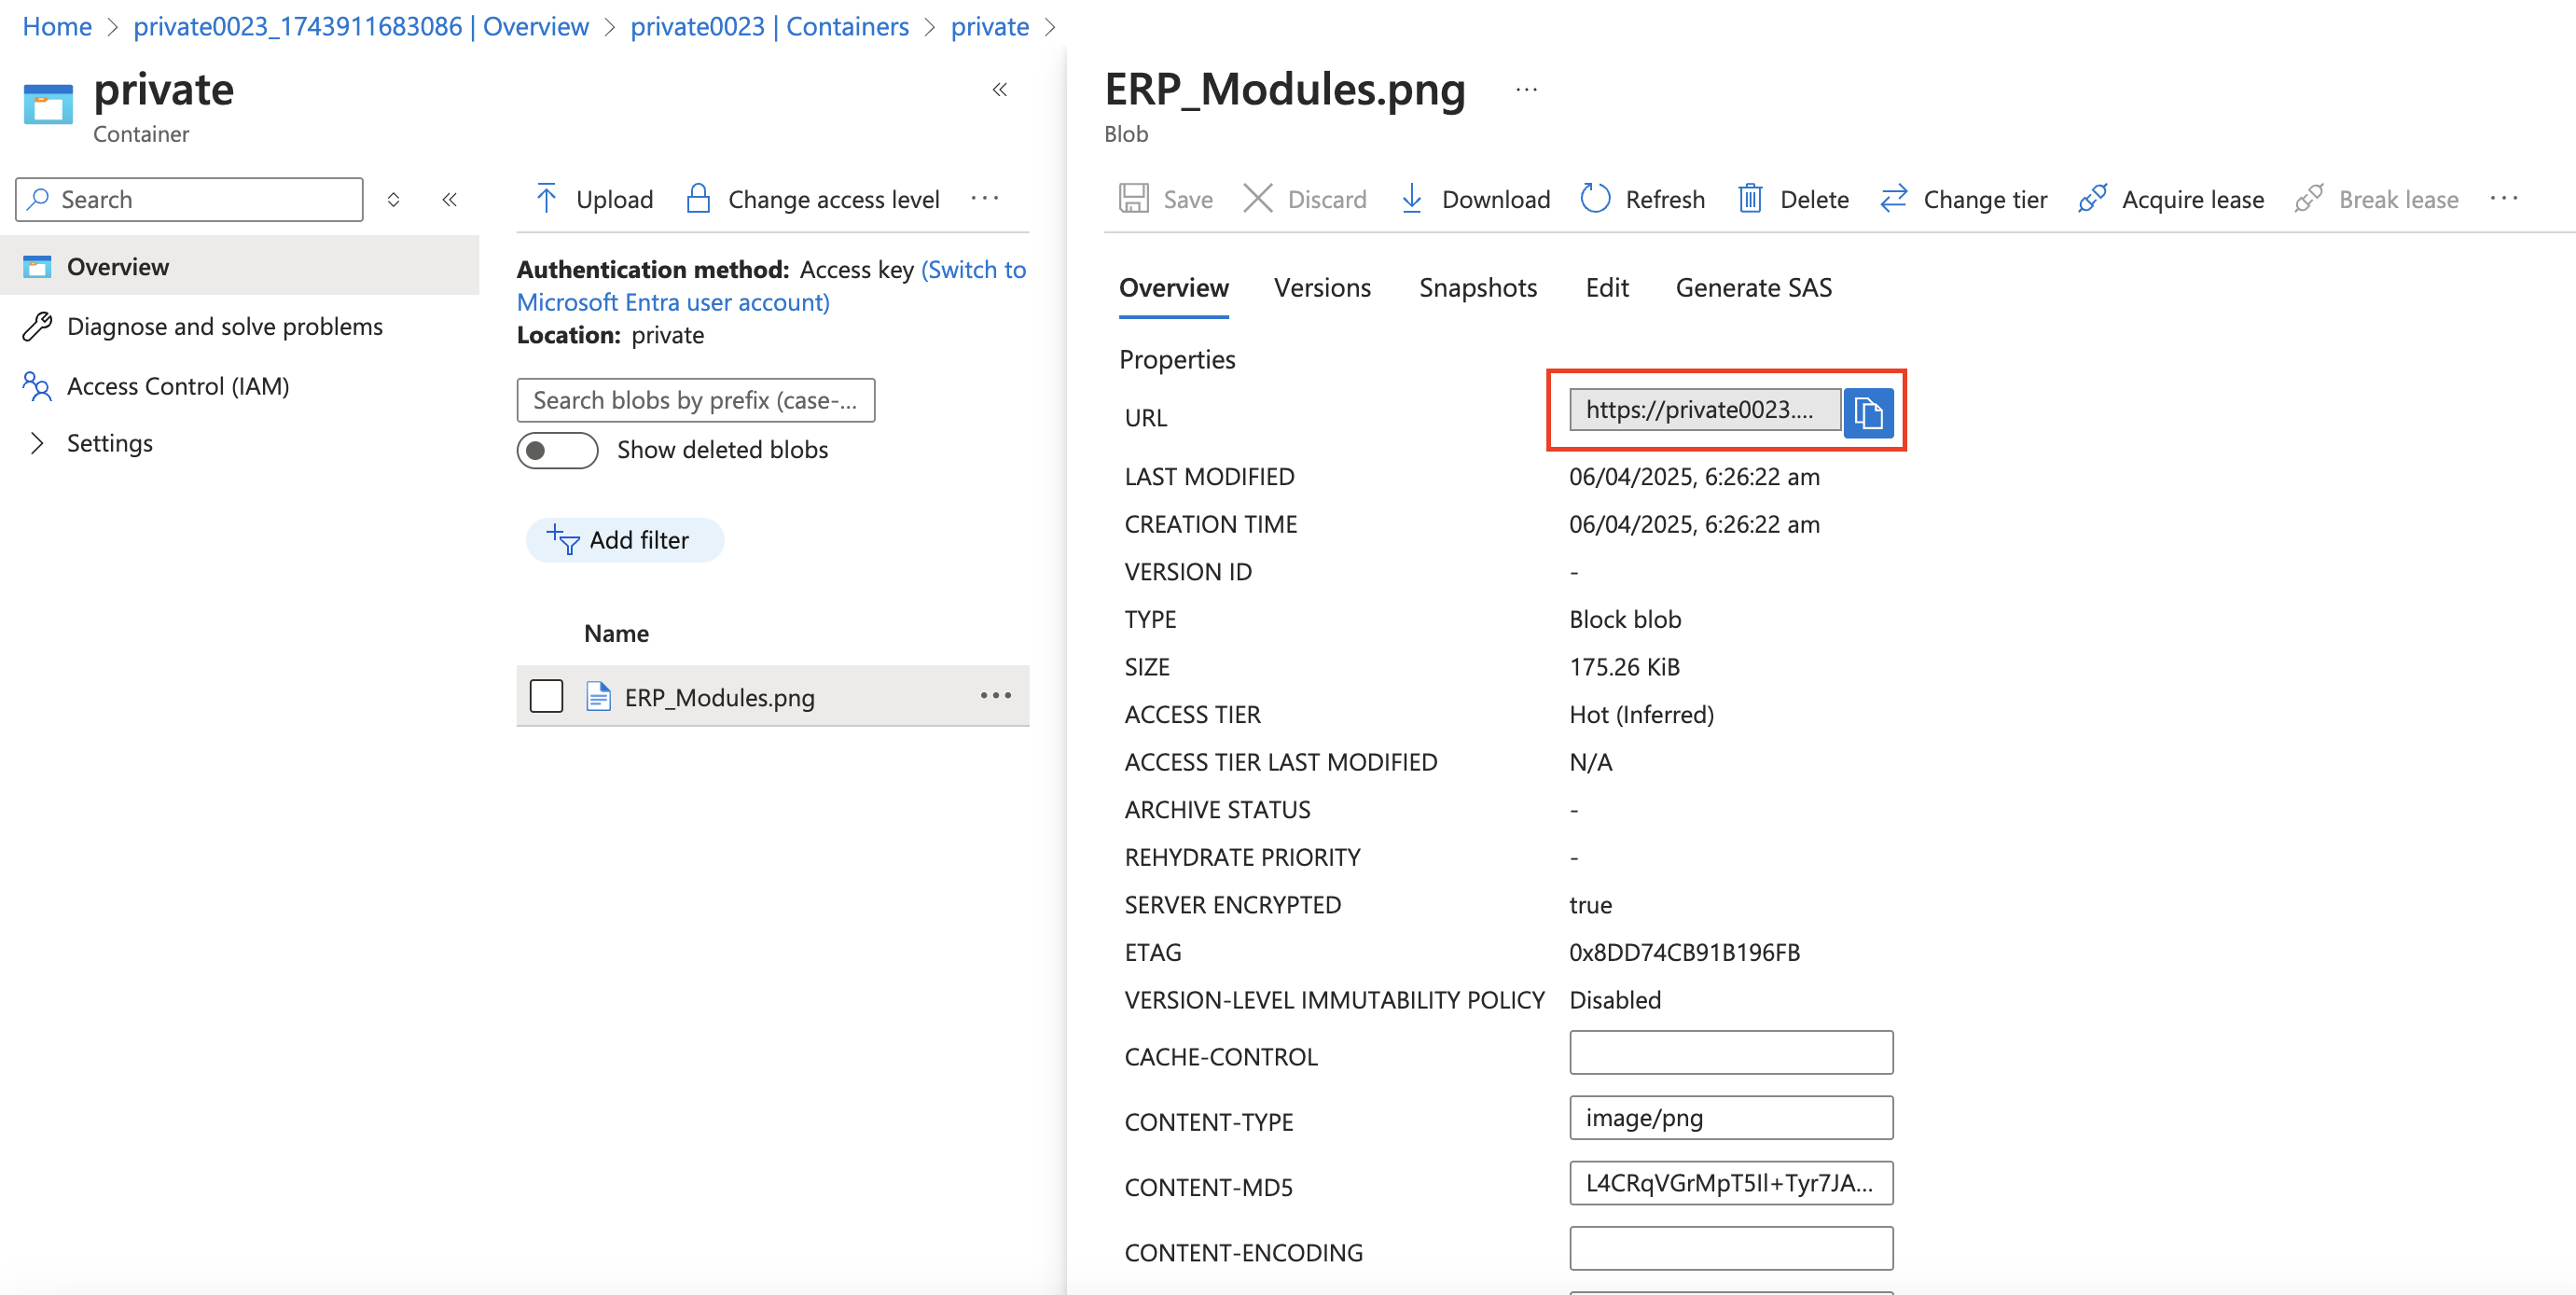
Task: Click the Refresh button label
Action: pyautogui.click(x=1664, y=199)
